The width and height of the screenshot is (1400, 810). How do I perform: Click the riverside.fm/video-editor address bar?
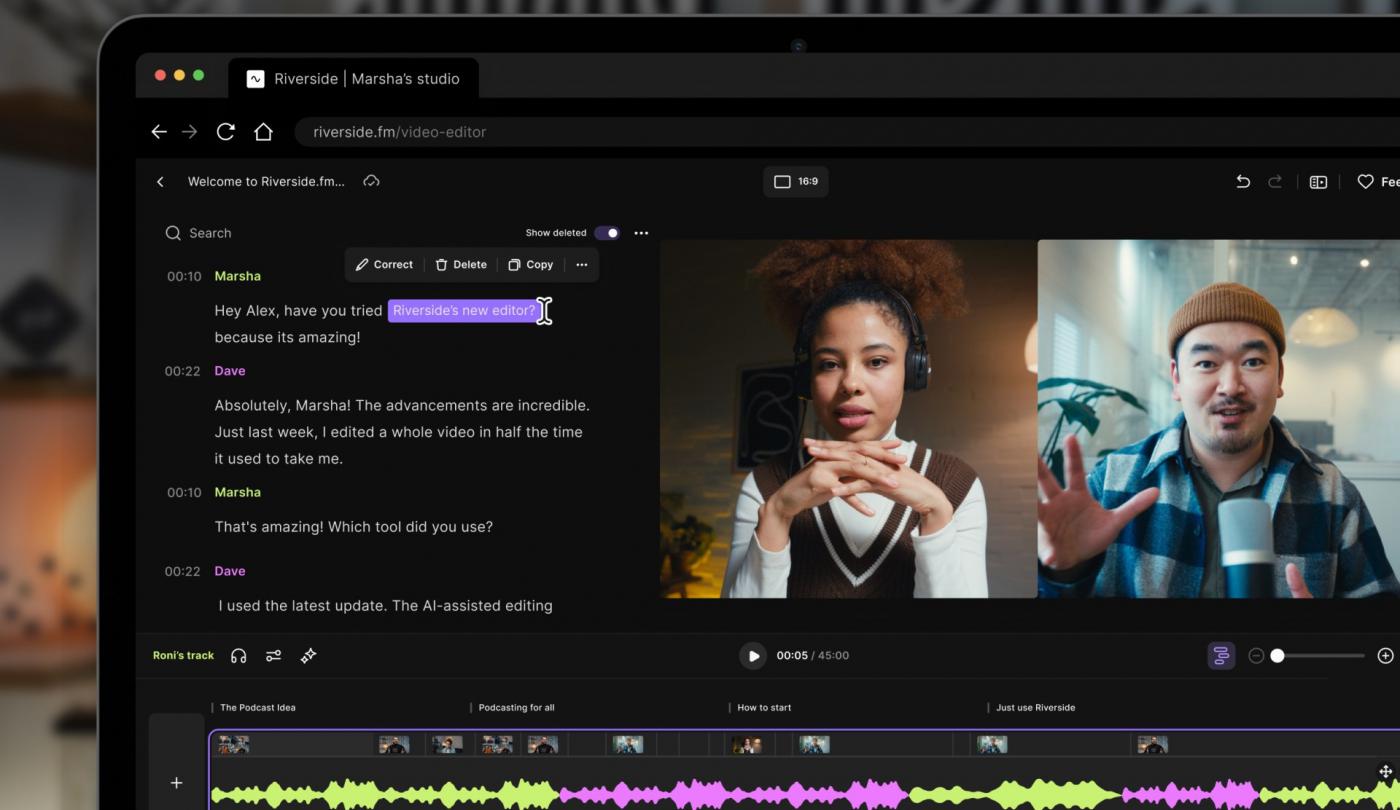[847, 132]
